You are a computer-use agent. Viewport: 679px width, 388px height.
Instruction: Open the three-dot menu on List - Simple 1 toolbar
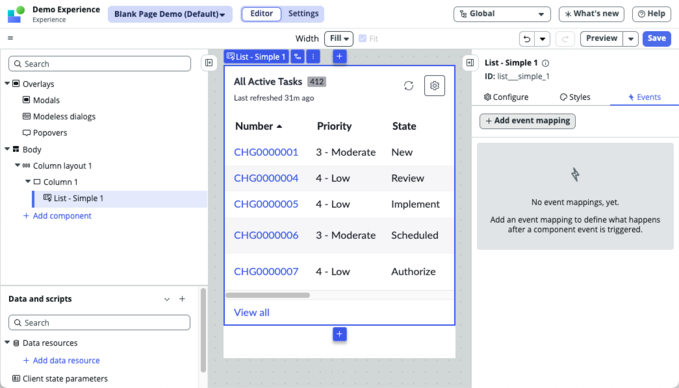(313, 57)
